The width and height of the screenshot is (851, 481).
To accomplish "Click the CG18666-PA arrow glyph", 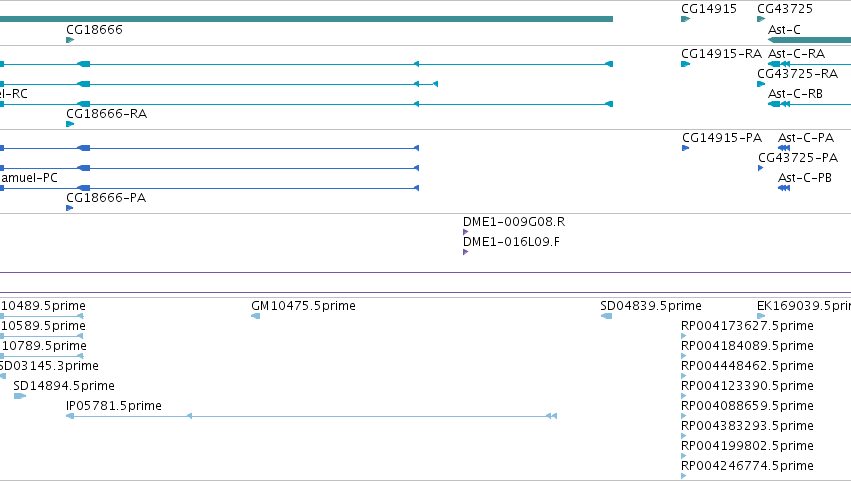I will click(x=69, y=208).
